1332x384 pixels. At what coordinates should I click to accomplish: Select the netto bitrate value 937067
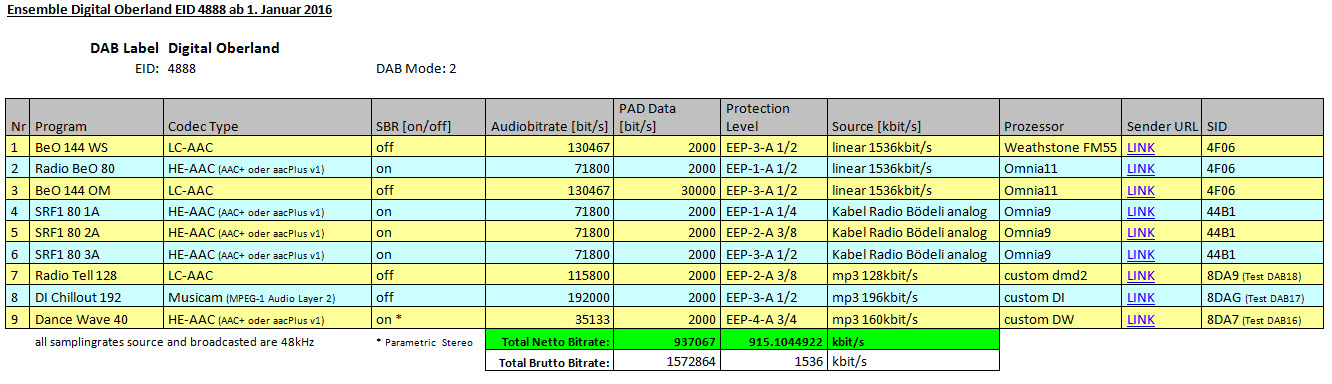tap(667, 340)
